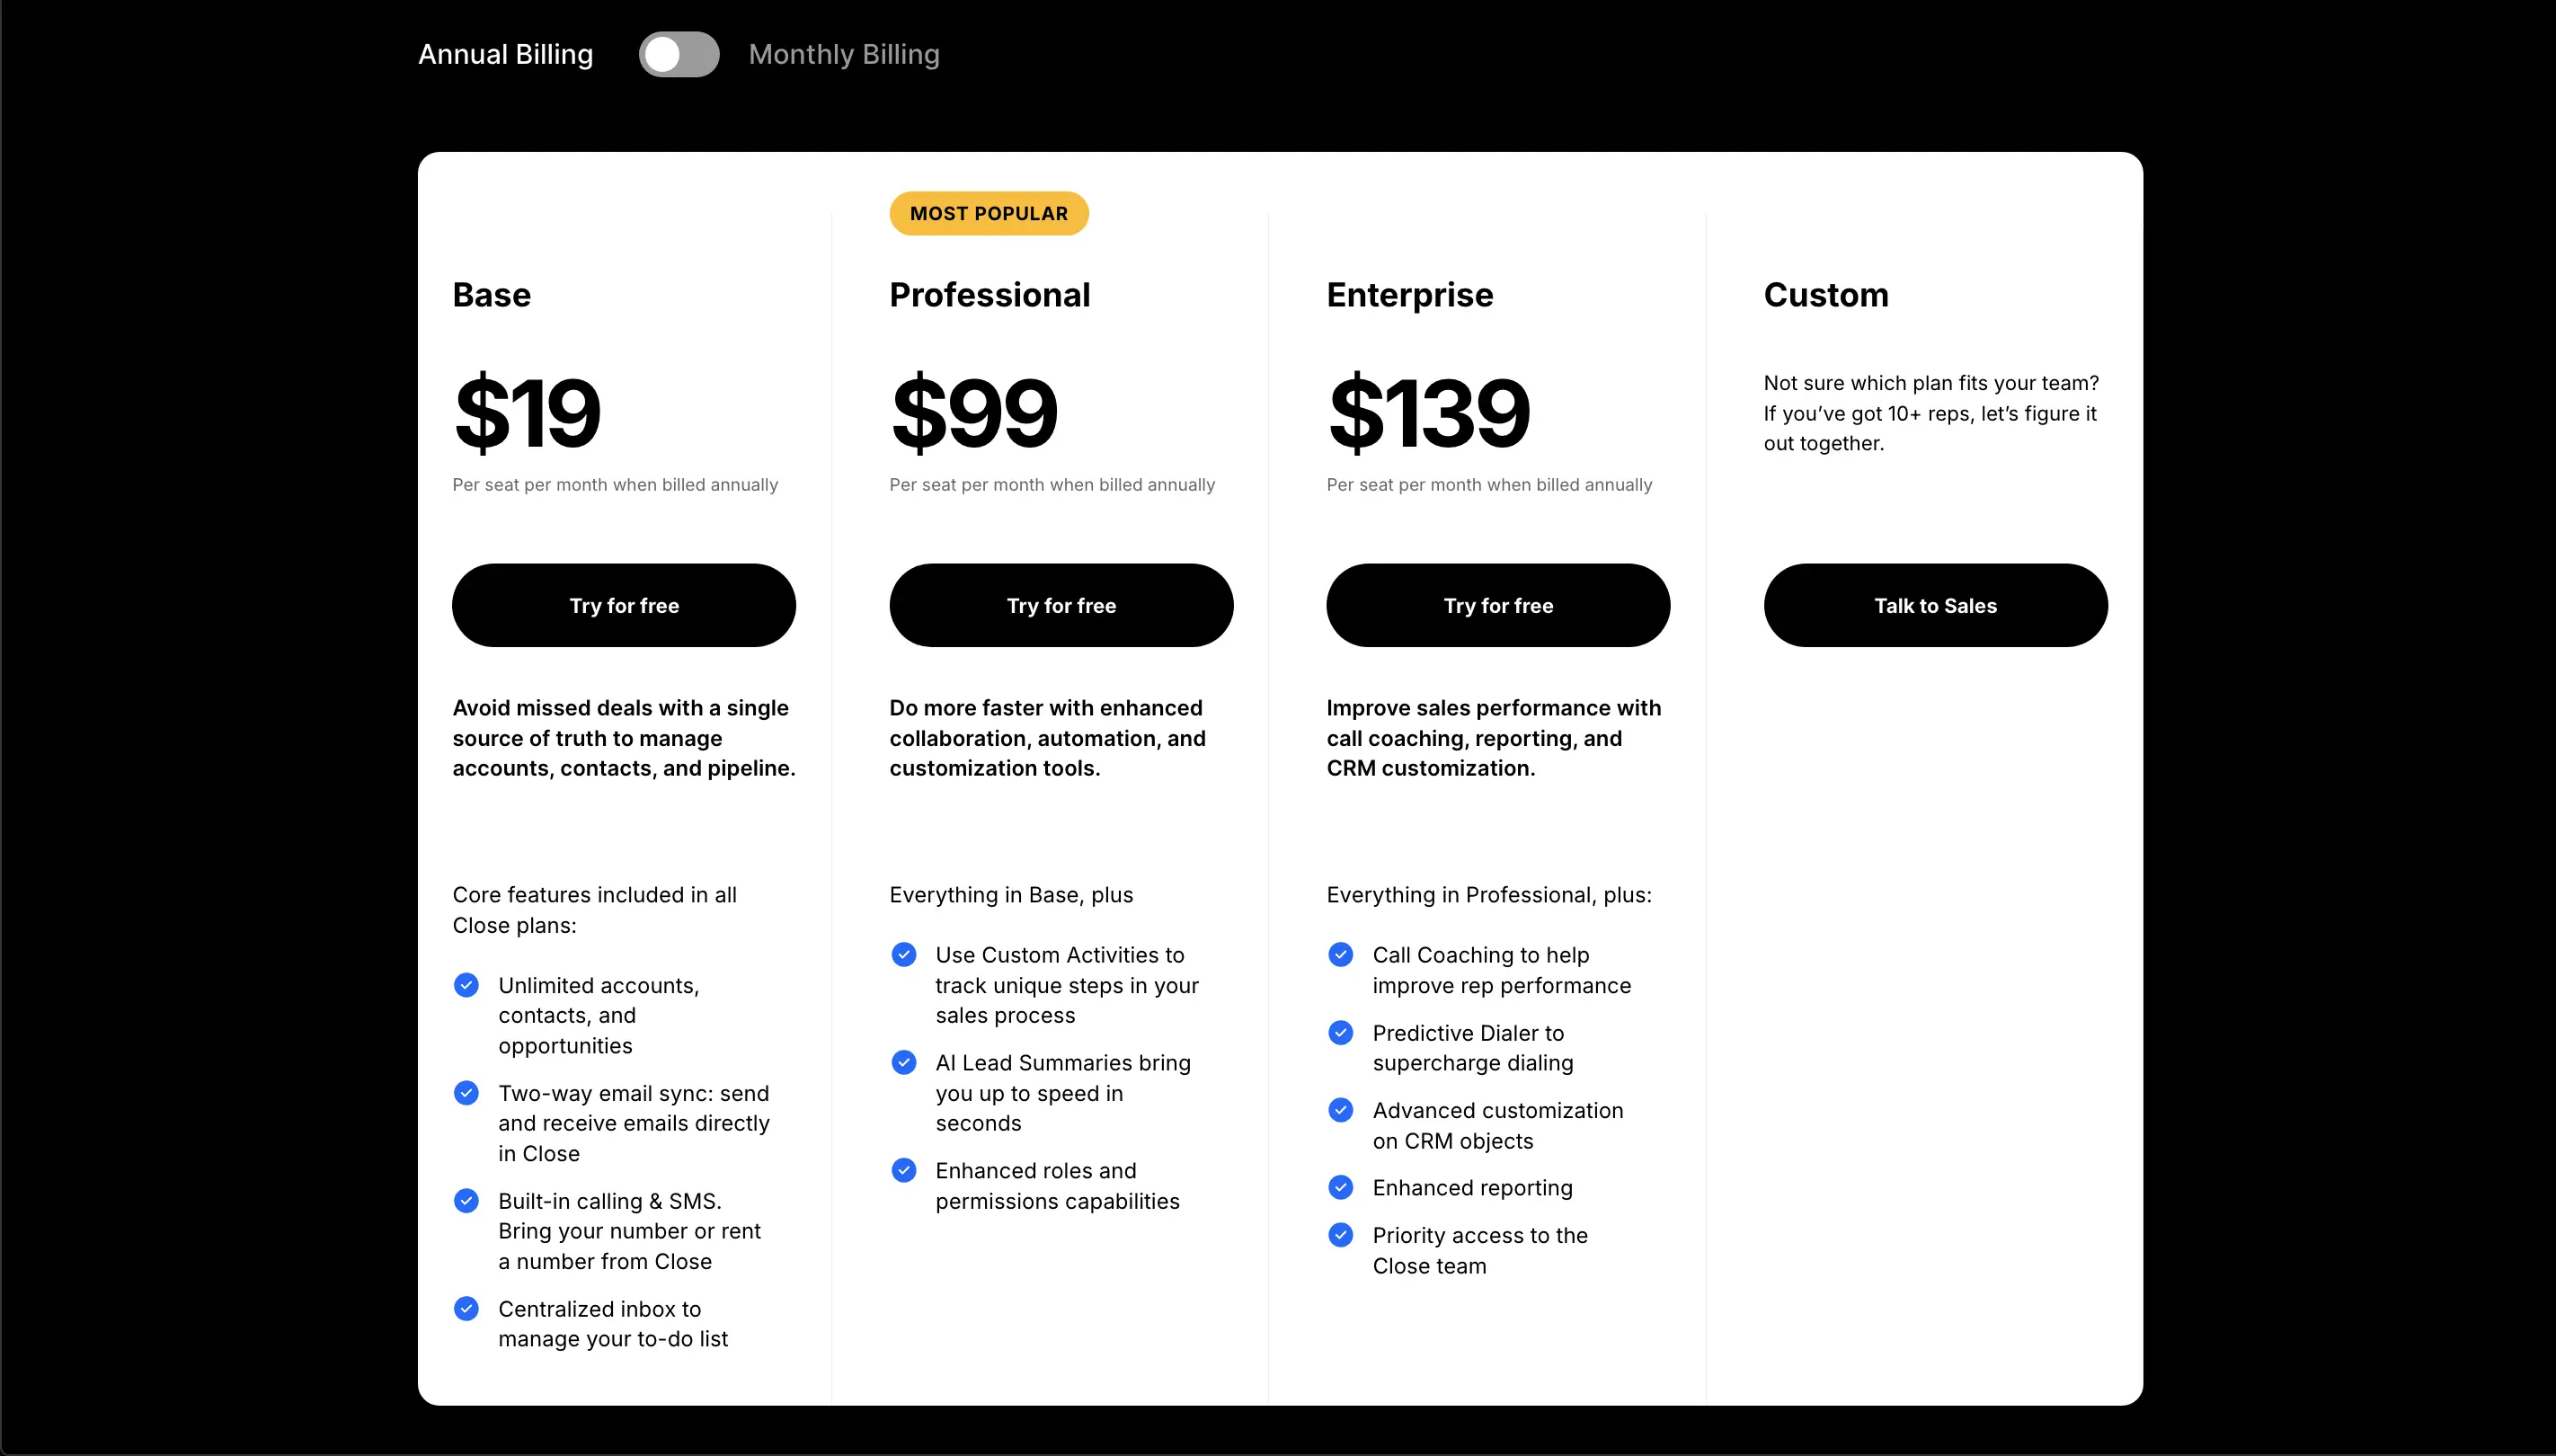
Task: Select the Enterprise plan title
Action: point(1409,294)
